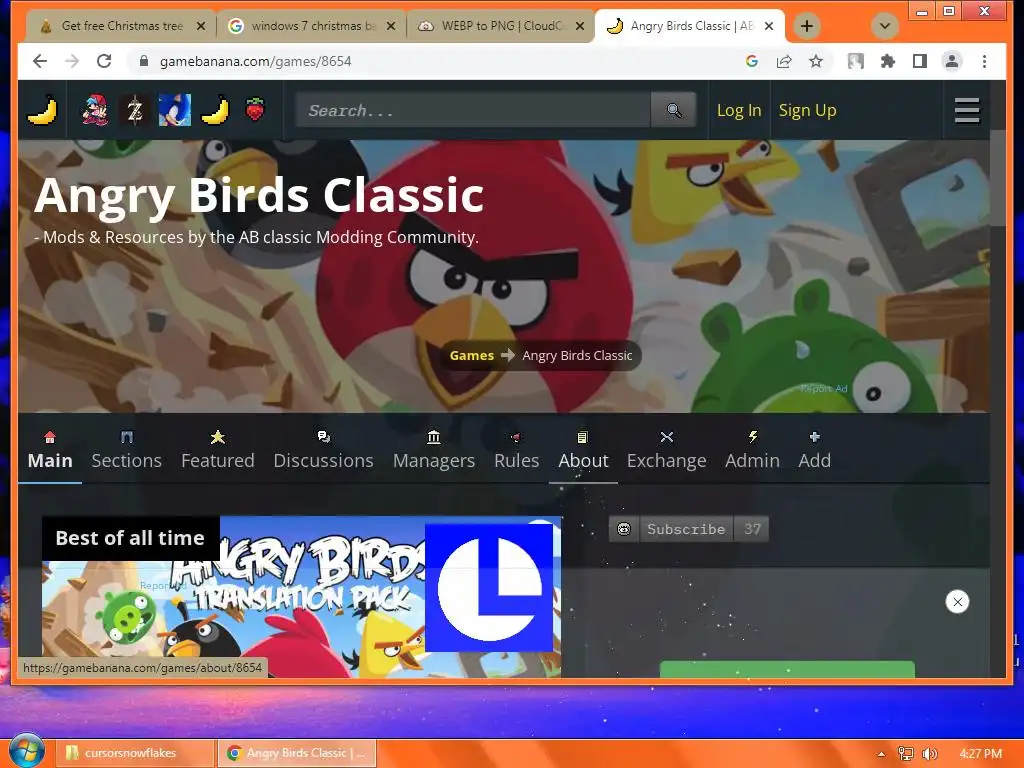Click the share page icon

tap(784, 61)
